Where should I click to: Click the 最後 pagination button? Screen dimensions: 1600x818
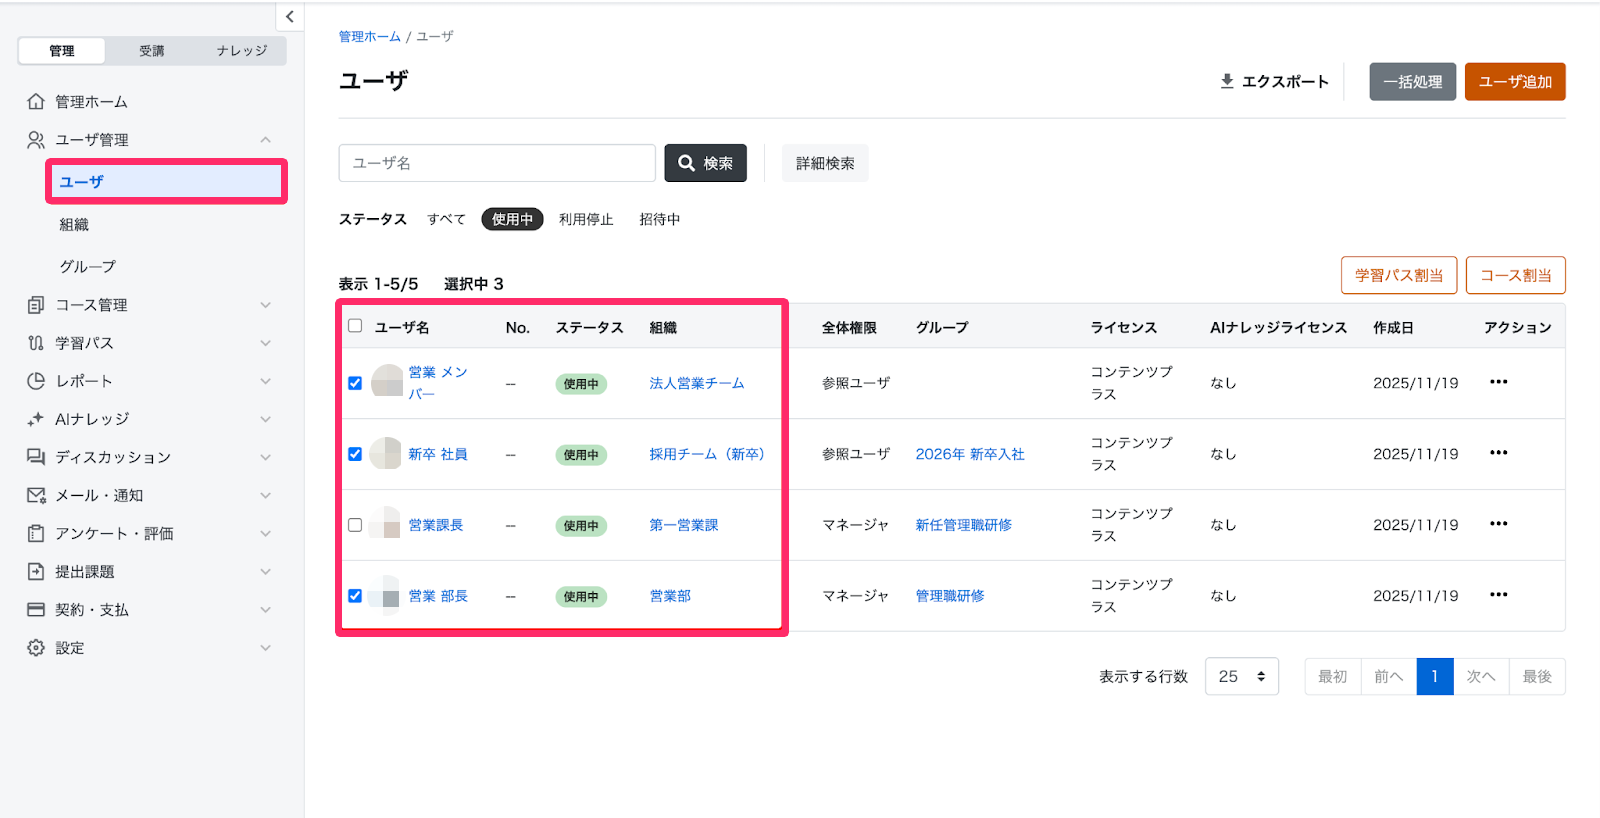(1537, 677)
